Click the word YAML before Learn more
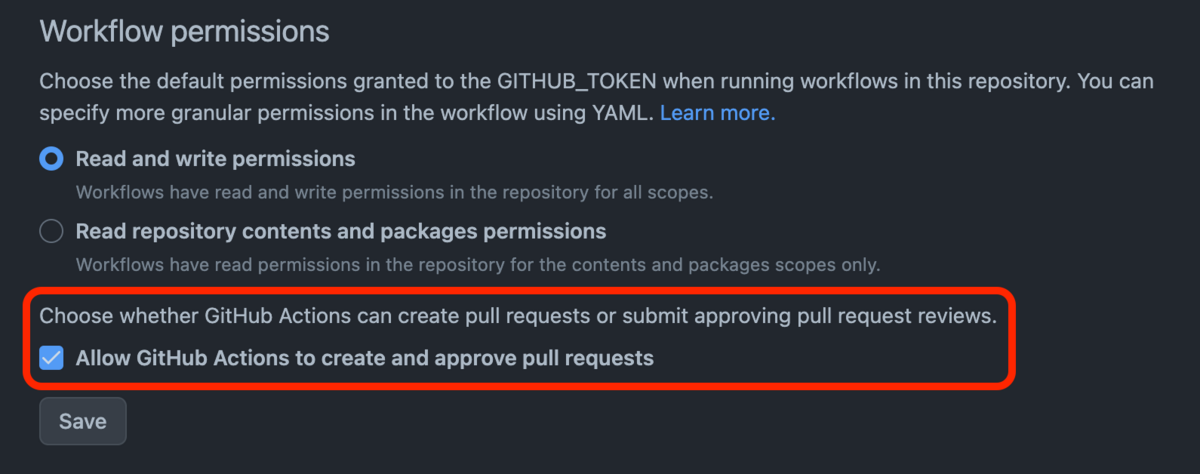Viewport: 1200px width, 474px height. click(x=626, y=113)
